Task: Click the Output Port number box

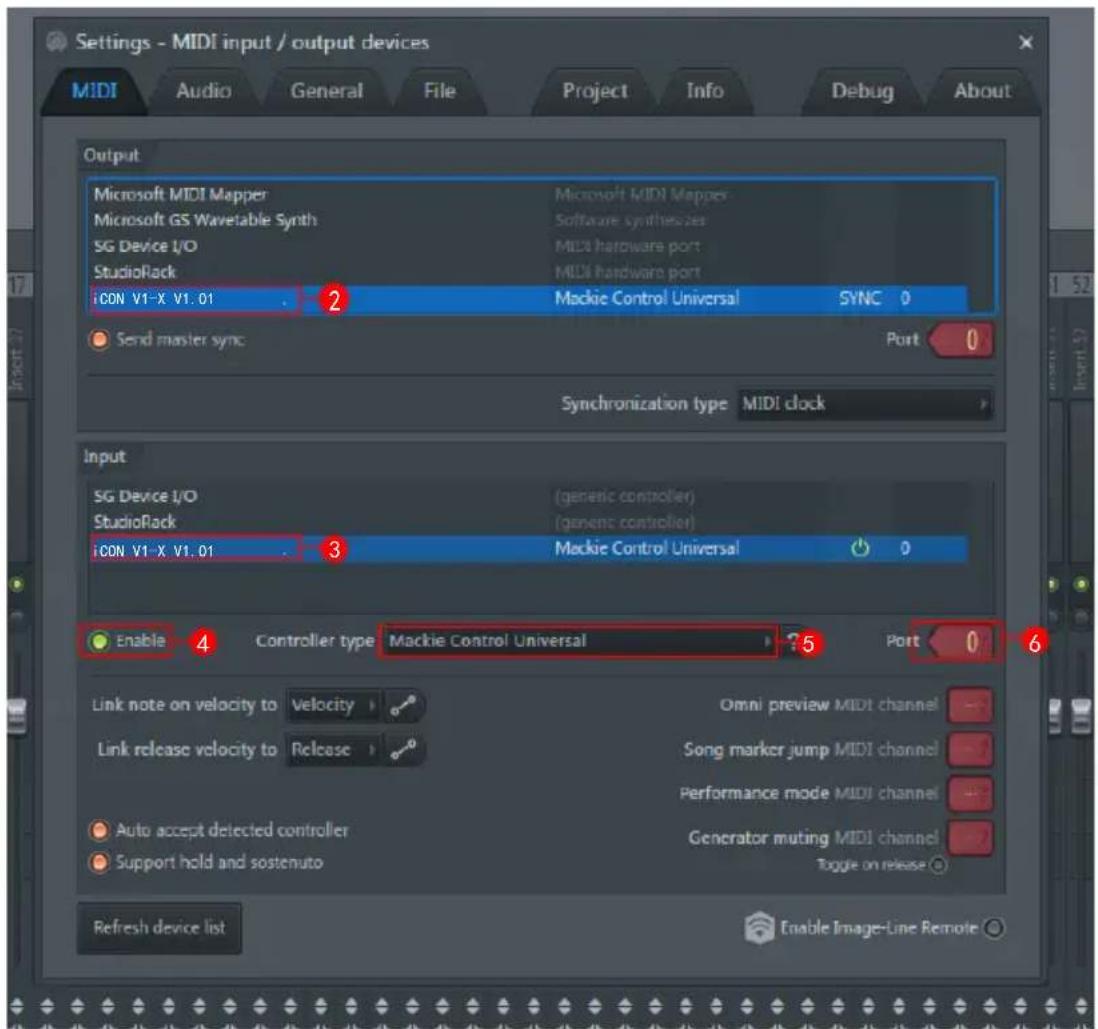Action: click(x=961, y=340)
